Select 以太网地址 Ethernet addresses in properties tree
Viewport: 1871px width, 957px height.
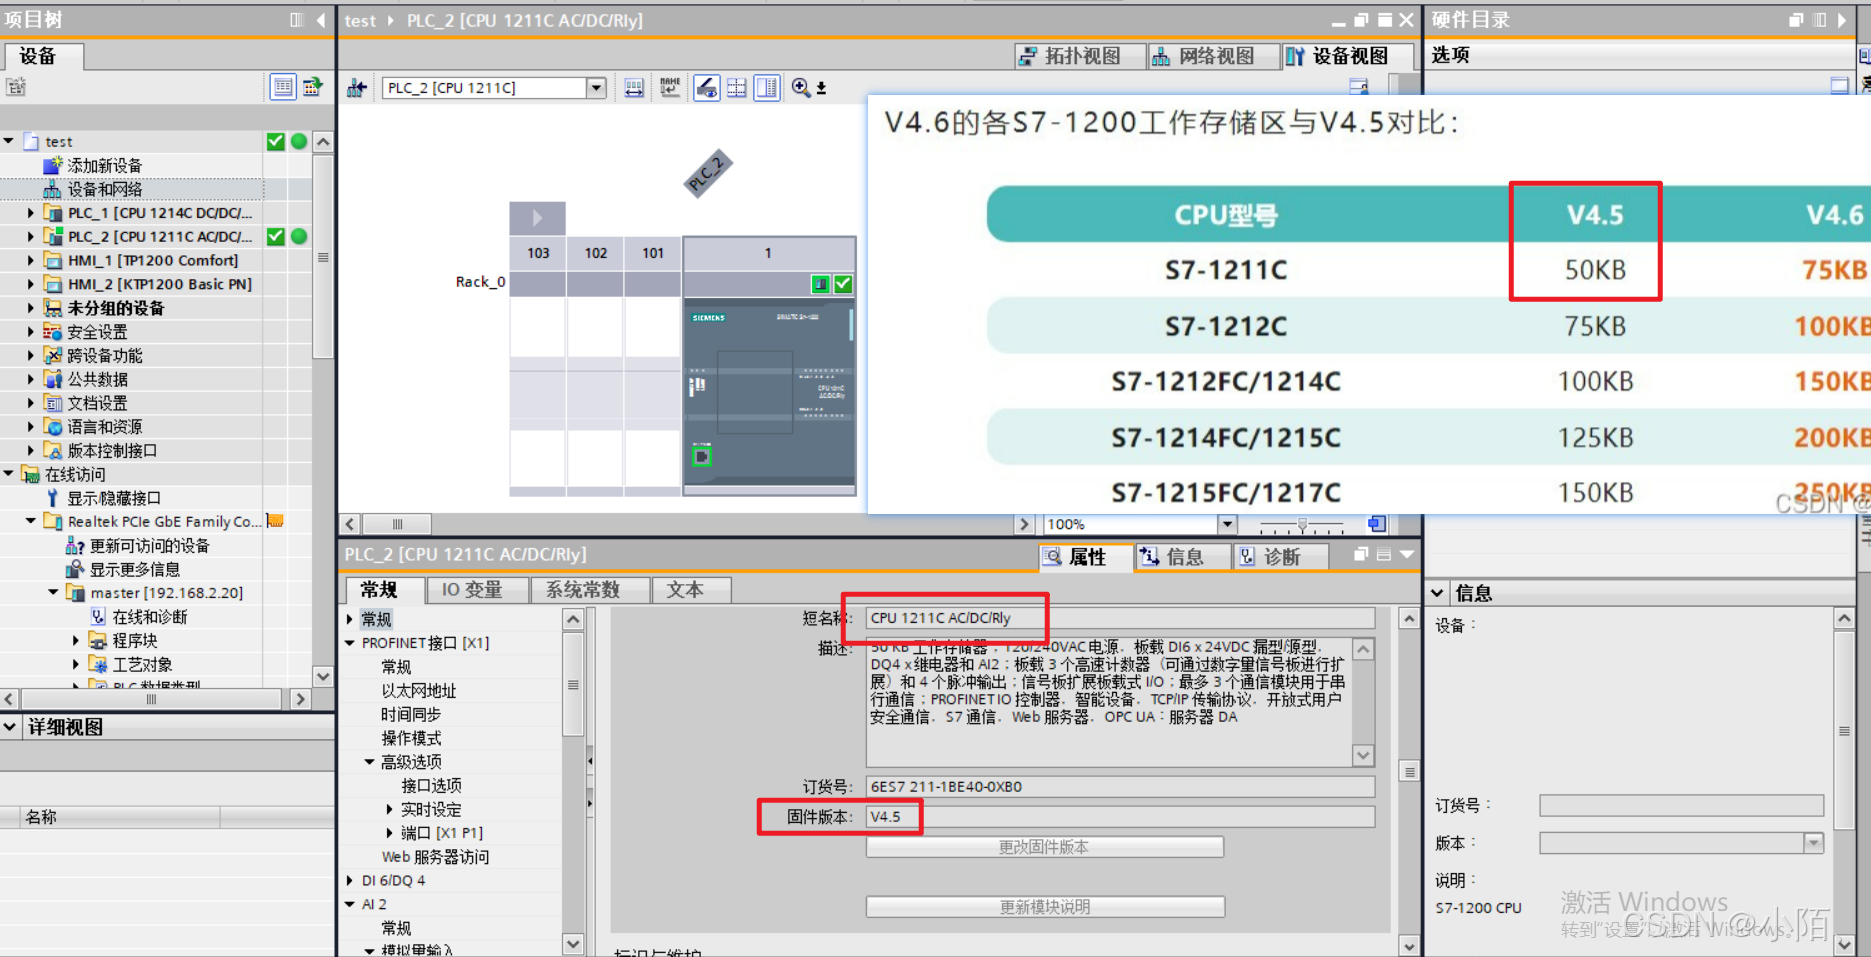point(418,691)
